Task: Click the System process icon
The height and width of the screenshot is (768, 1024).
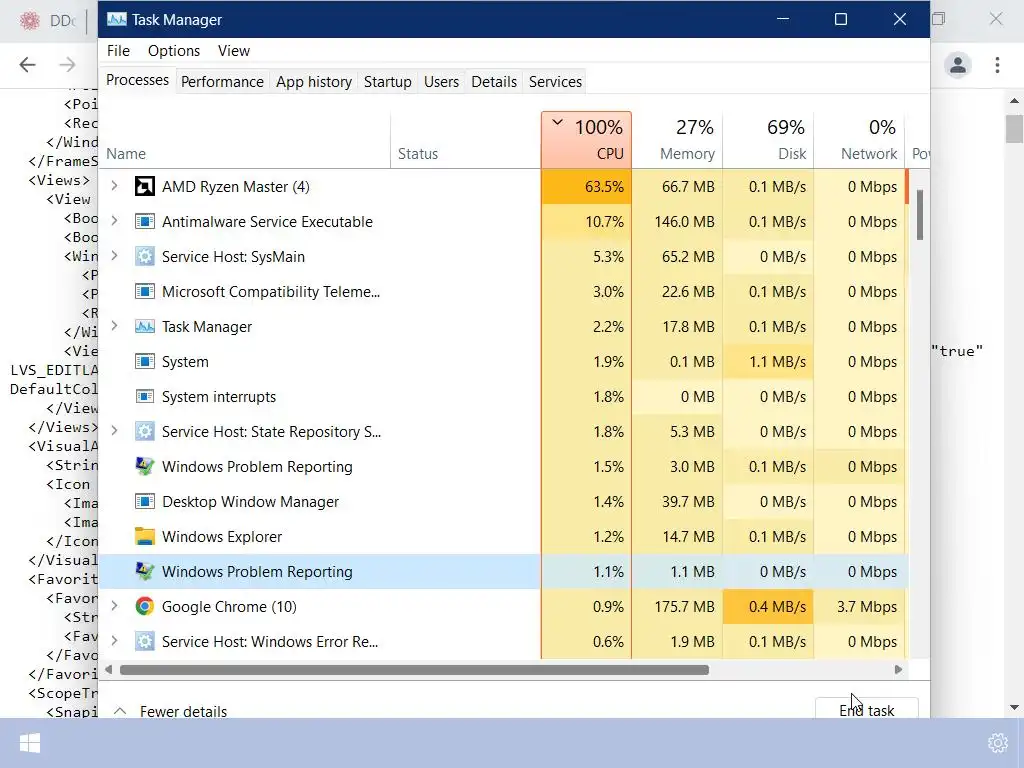Action: coord(144,362)
